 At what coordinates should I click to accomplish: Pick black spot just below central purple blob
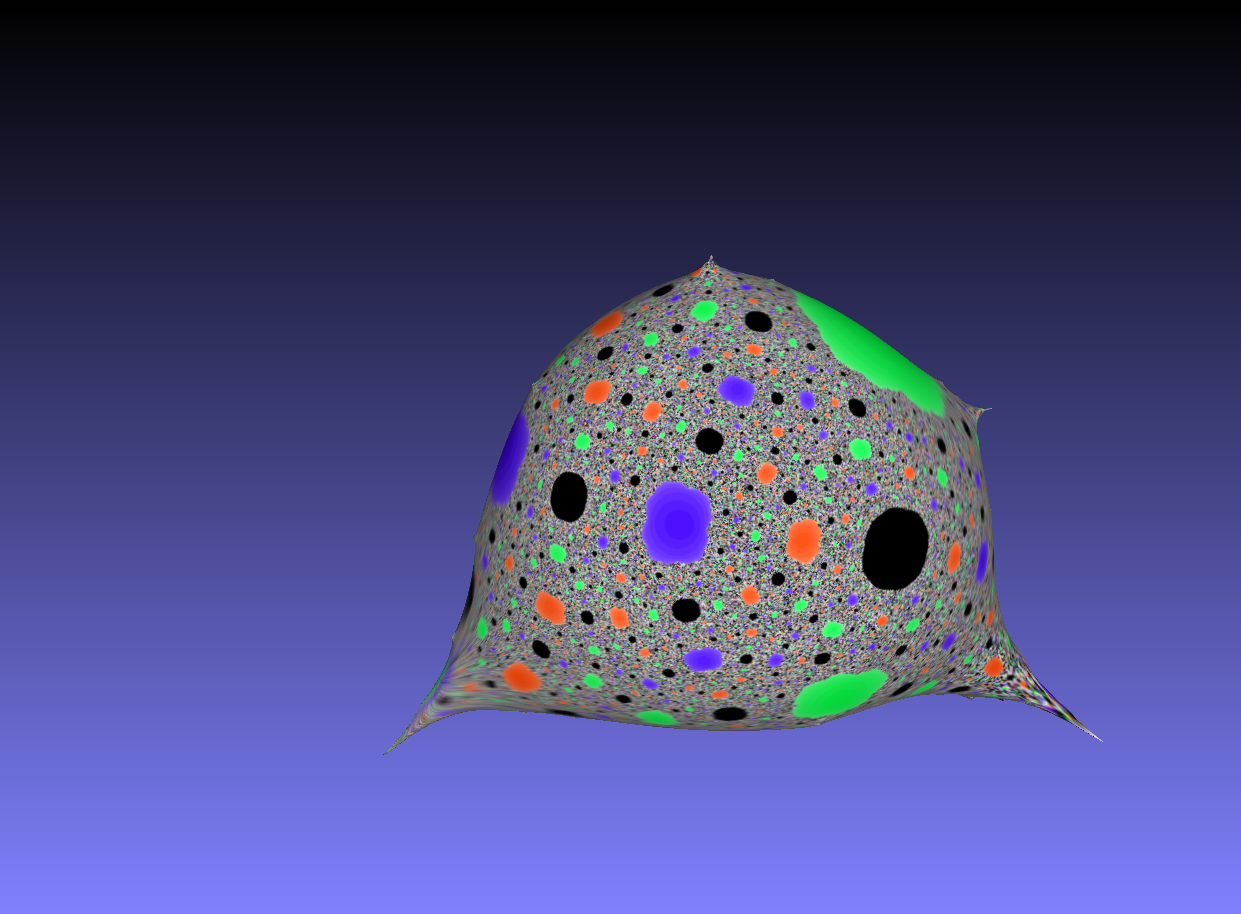coord(686,609)
